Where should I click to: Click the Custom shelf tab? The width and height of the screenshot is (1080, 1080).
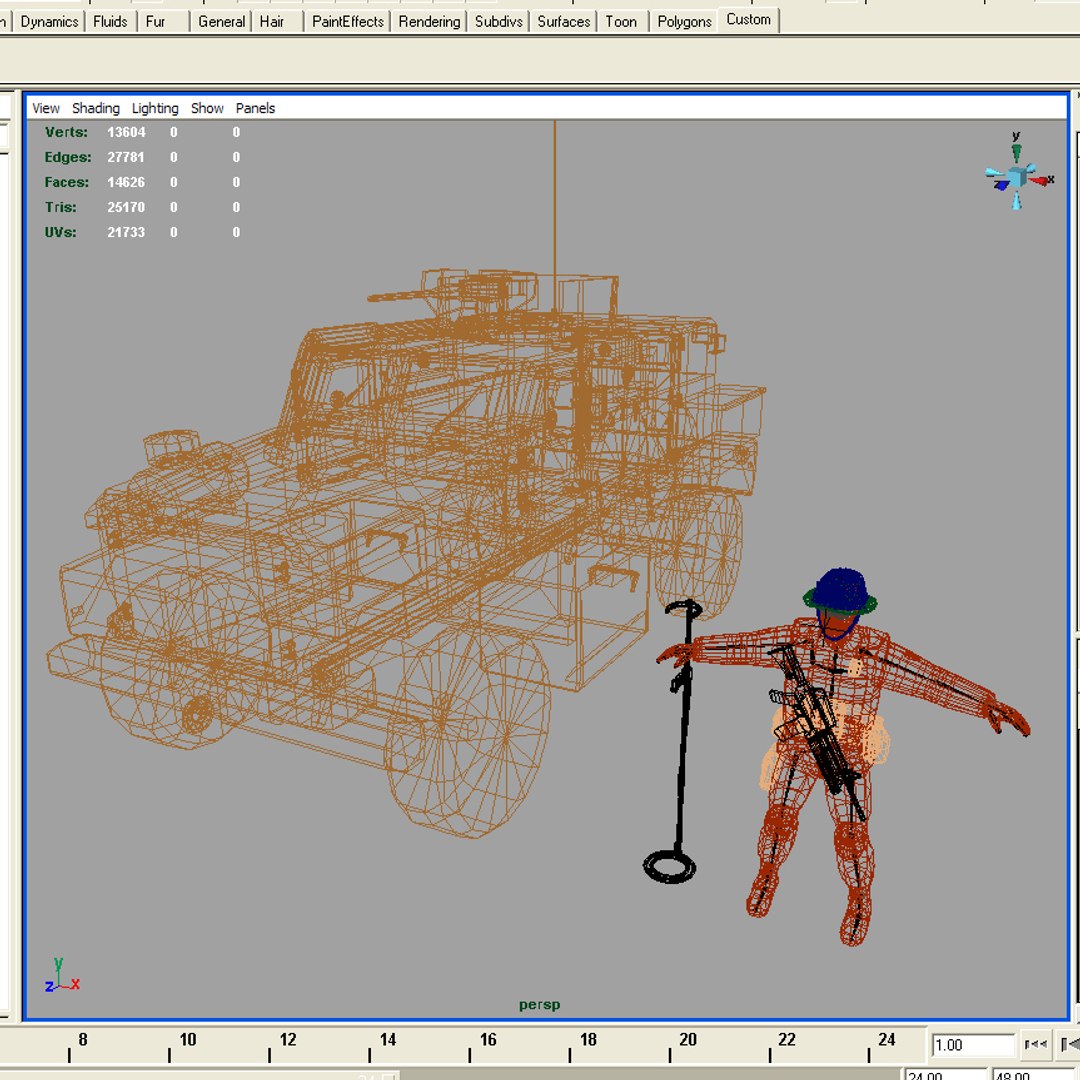[749, 19]
